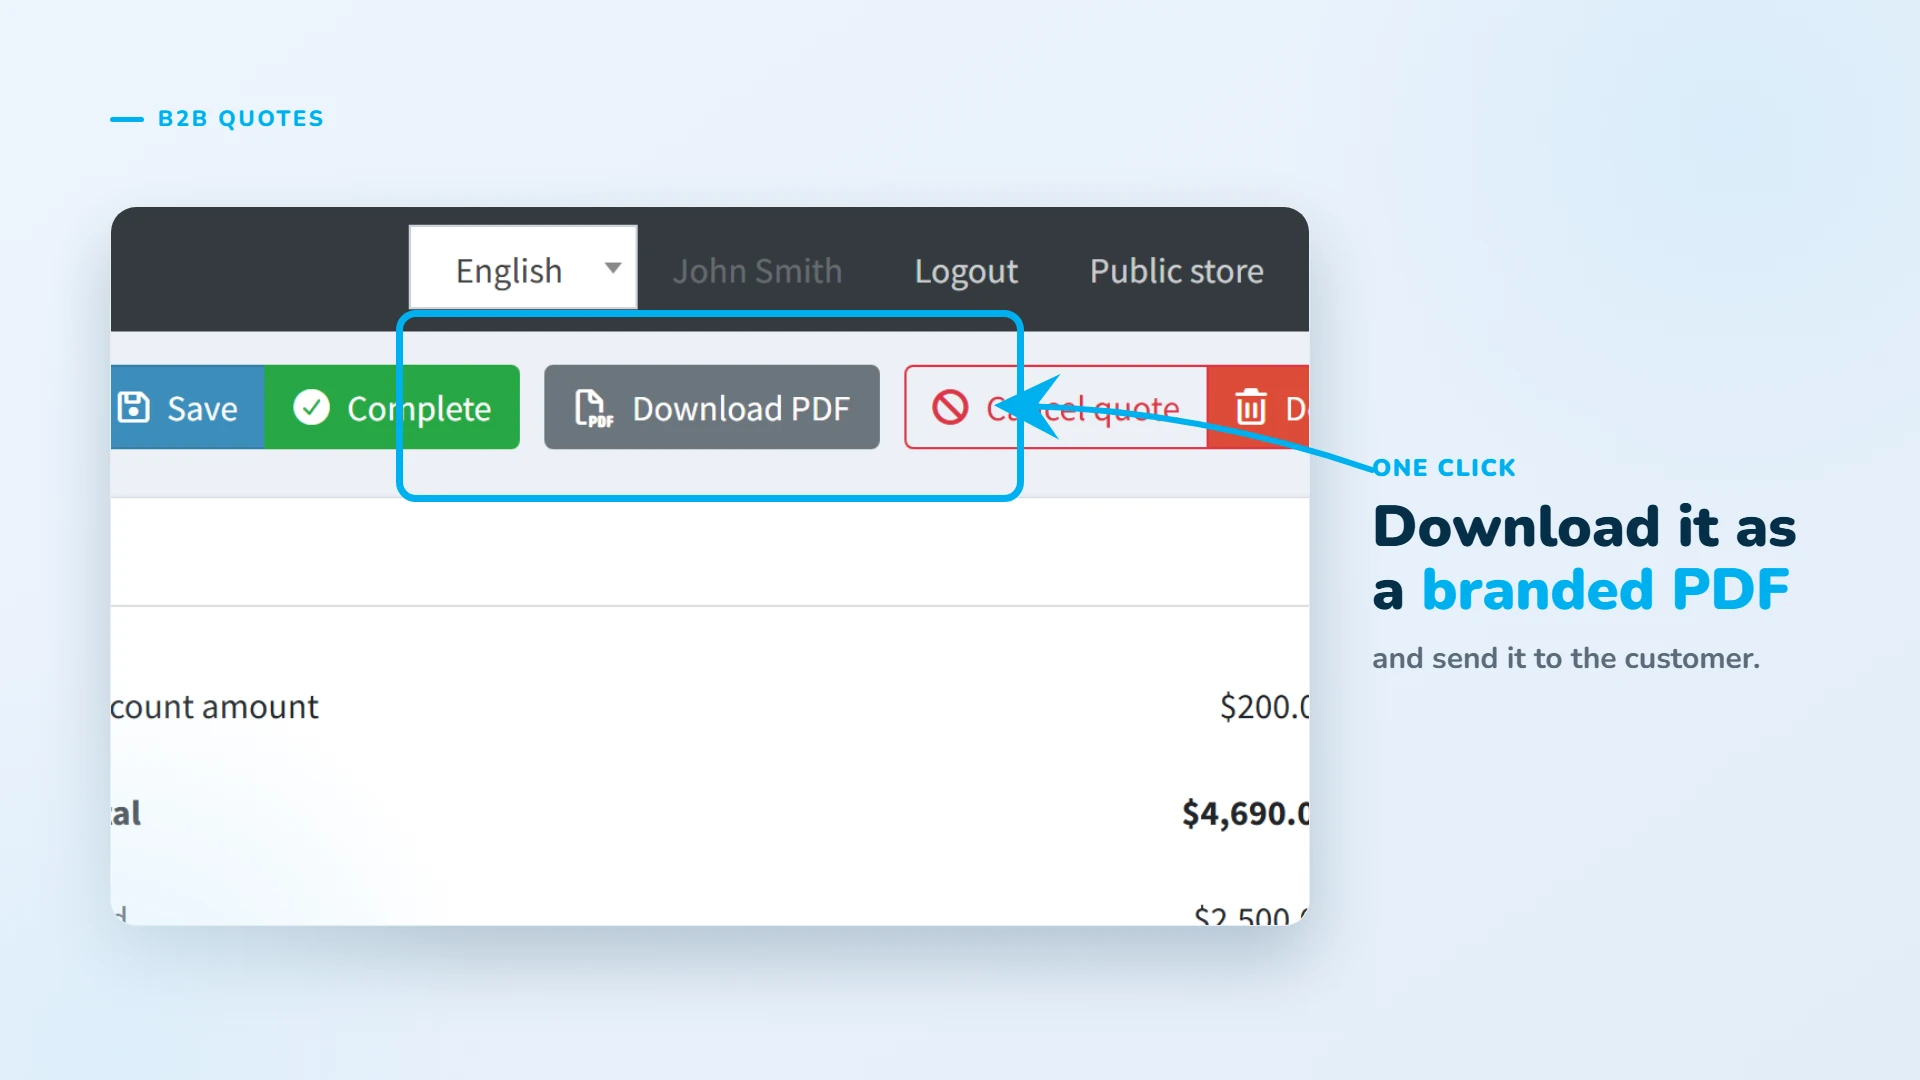The height and width of the screenshot is (1080, 1920).
Task: Select the $4,690 total value
Action: 1245,813
